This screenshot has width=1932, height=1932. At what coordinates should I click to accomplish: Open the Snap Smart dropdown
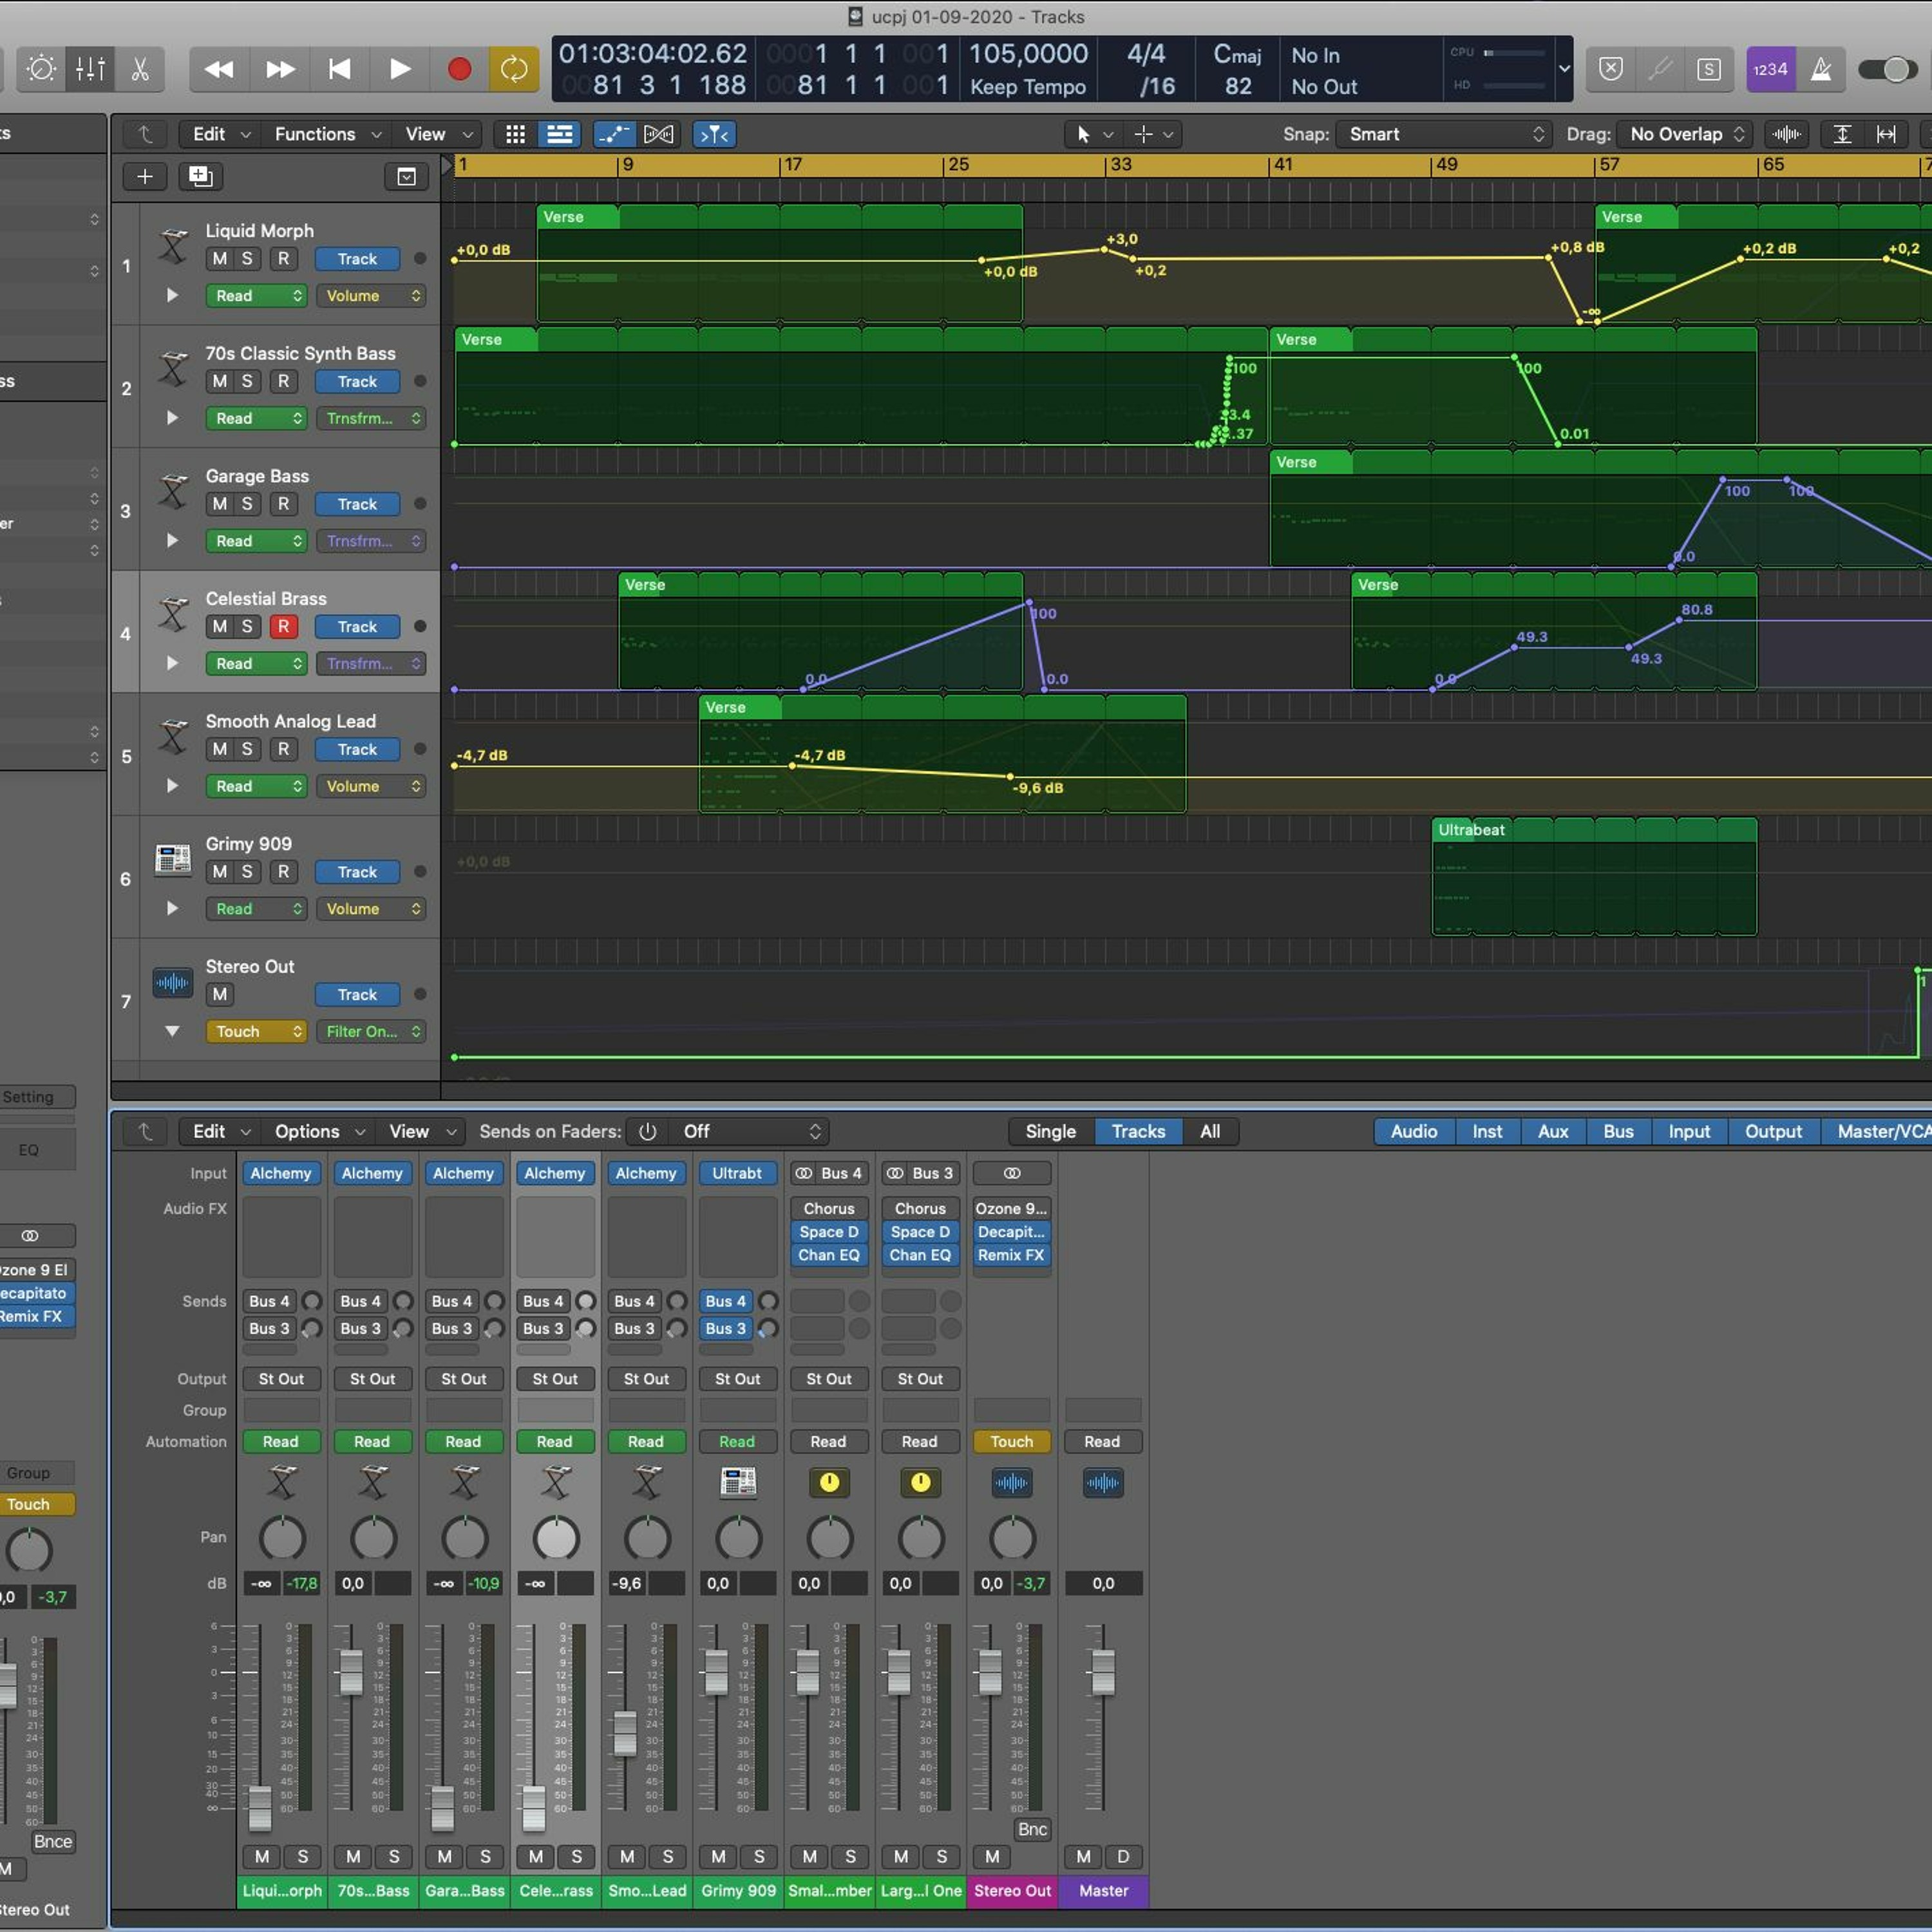pyautogui.click(x=1444, y=134)
